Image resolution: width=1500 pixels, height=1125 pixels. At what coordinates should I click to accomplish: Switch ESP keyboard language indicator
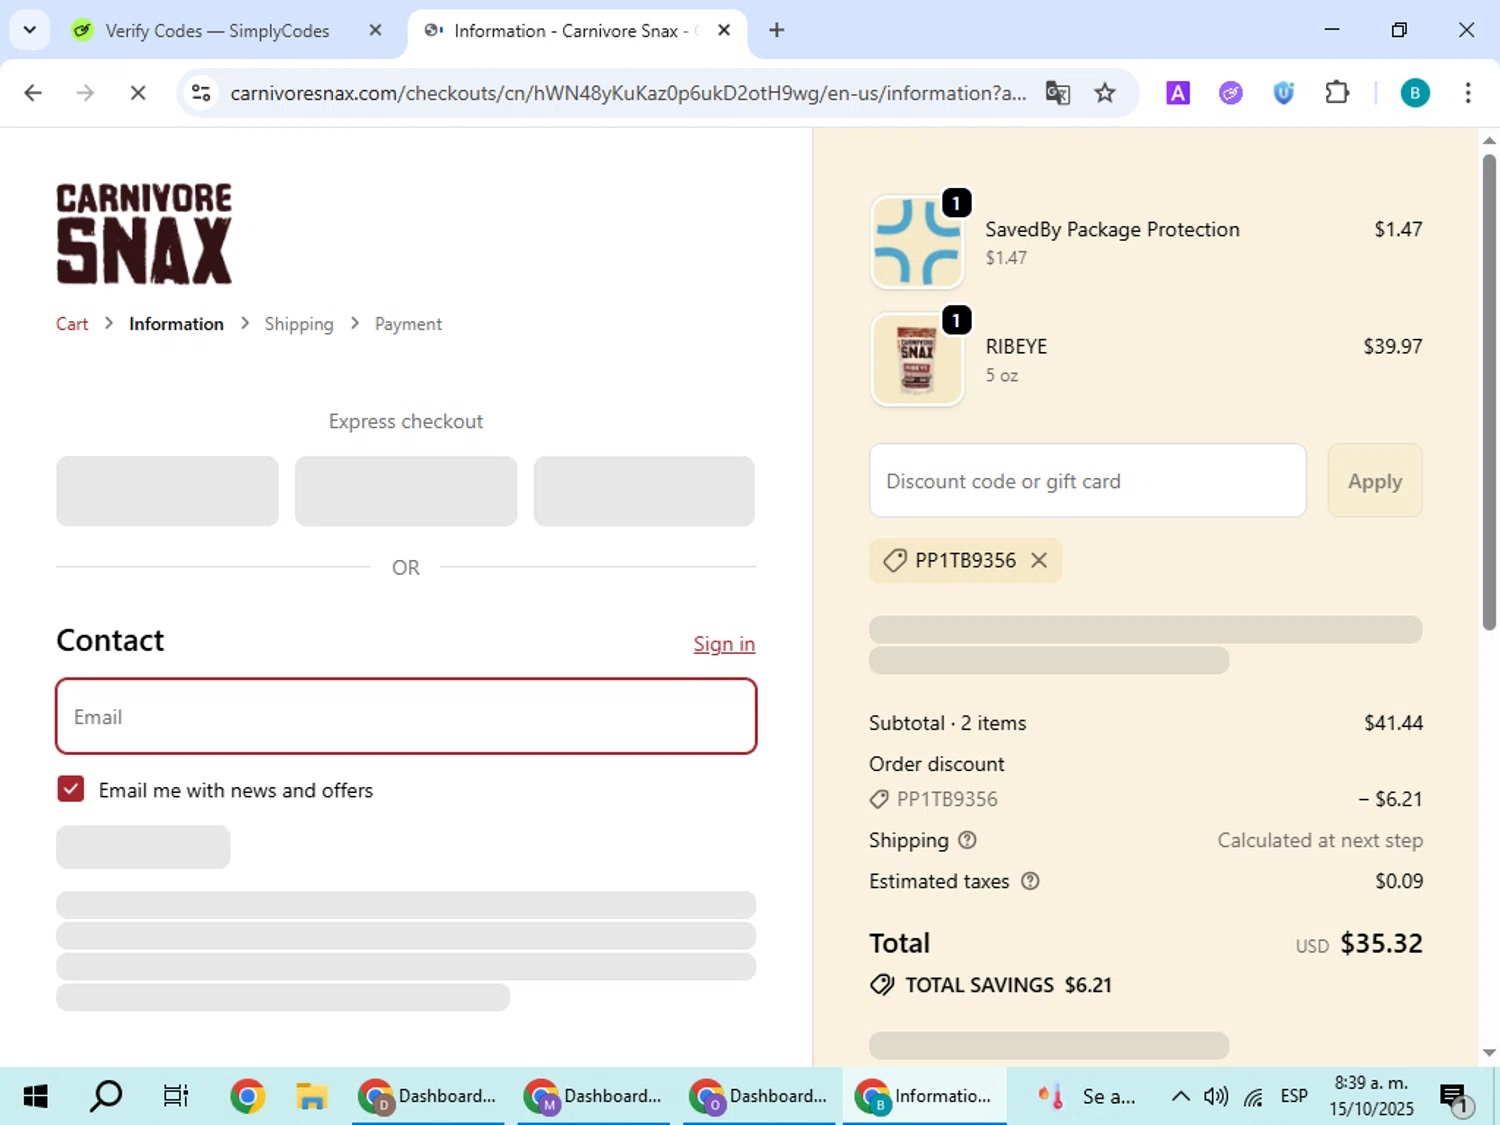1294,1096
